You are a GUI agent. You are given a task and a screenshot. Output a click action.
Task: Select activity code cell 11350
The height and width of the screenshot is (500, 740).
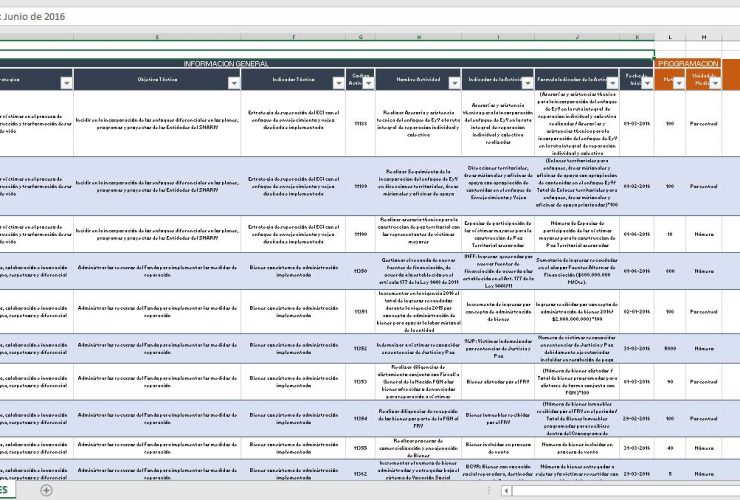[361, 271]
